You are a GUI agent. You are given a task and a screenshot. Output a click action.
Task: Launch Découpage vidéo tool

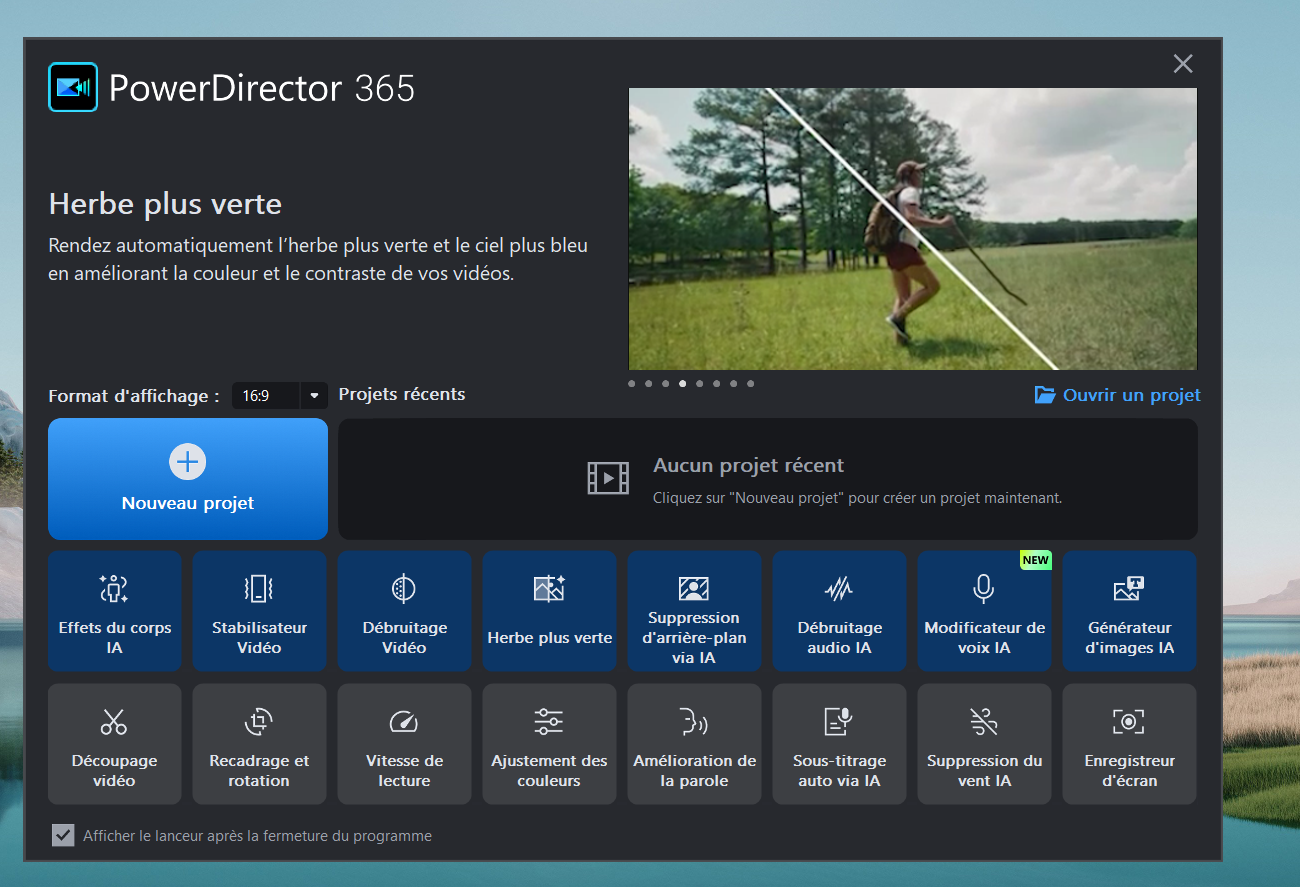coord(115,744)
